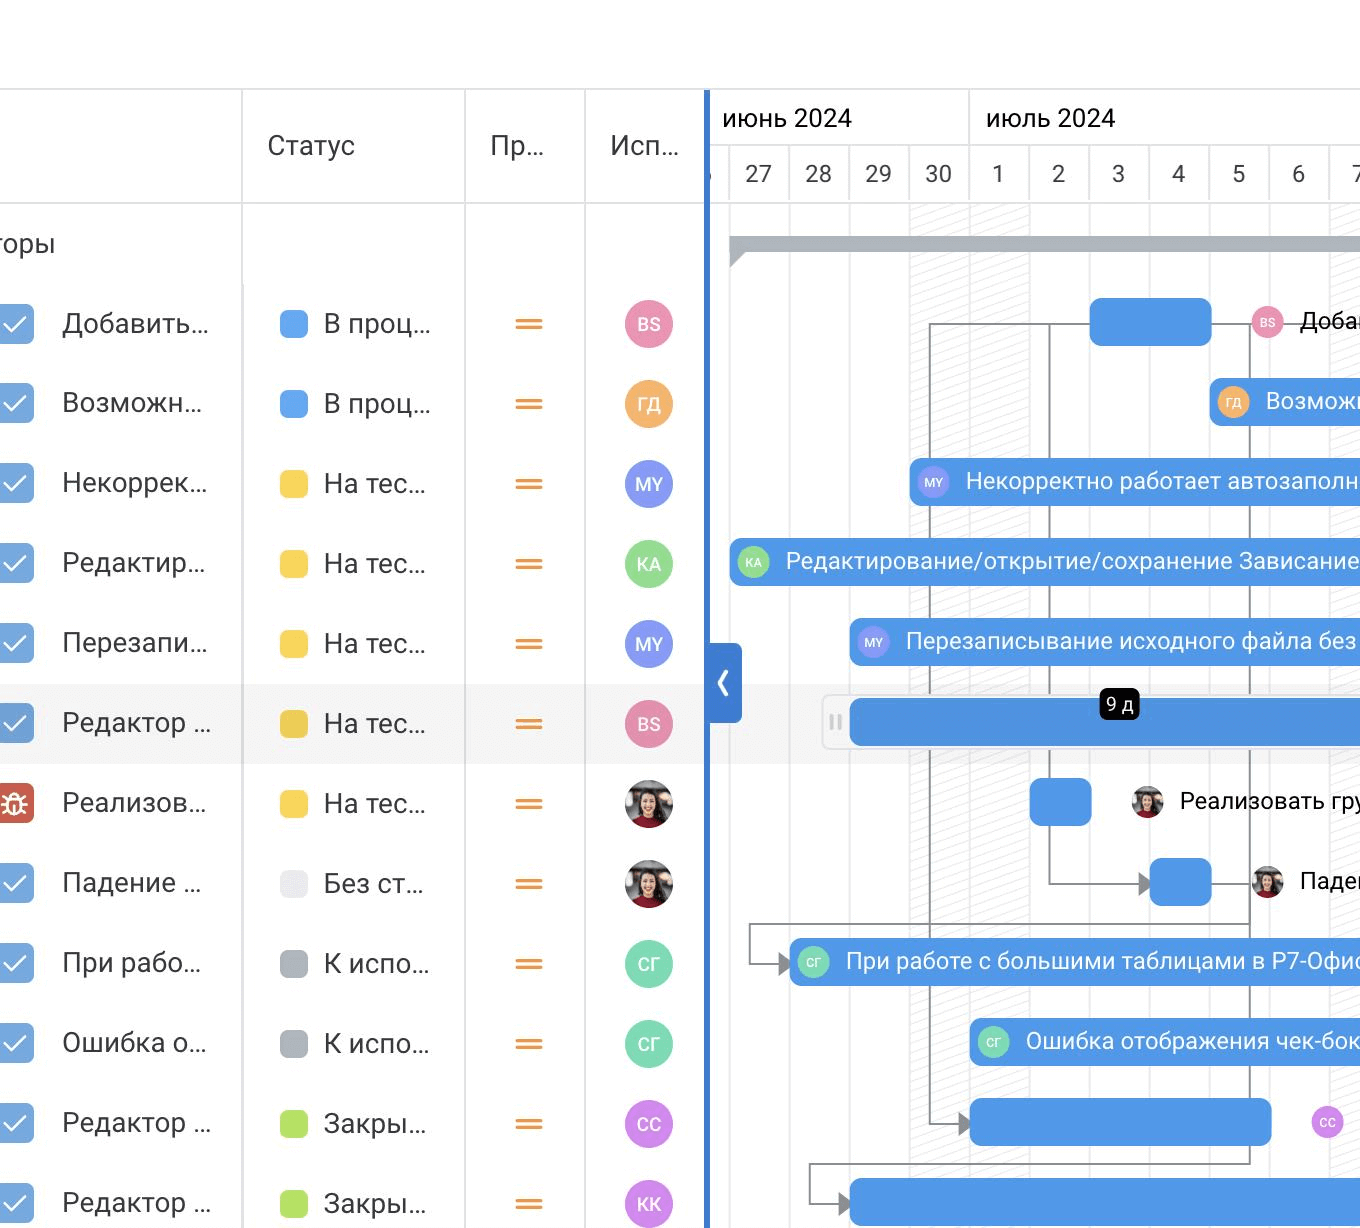Grab left handle of 9 д bar
The height and width of the screenshot is (1228, 1360).
click(x=836, y=722)
